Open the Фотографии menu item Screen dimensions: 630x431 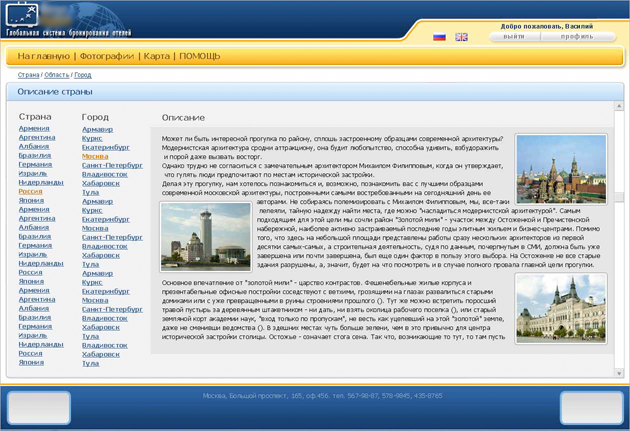coord(107,56)
